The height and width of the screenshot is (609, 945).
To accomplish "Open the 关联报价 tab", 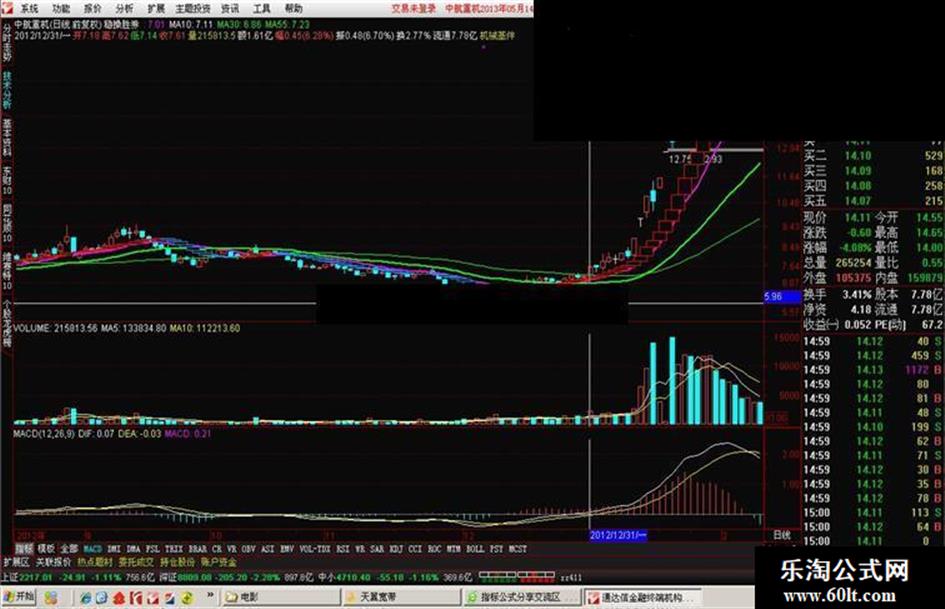I will click(x=54, y=562).
